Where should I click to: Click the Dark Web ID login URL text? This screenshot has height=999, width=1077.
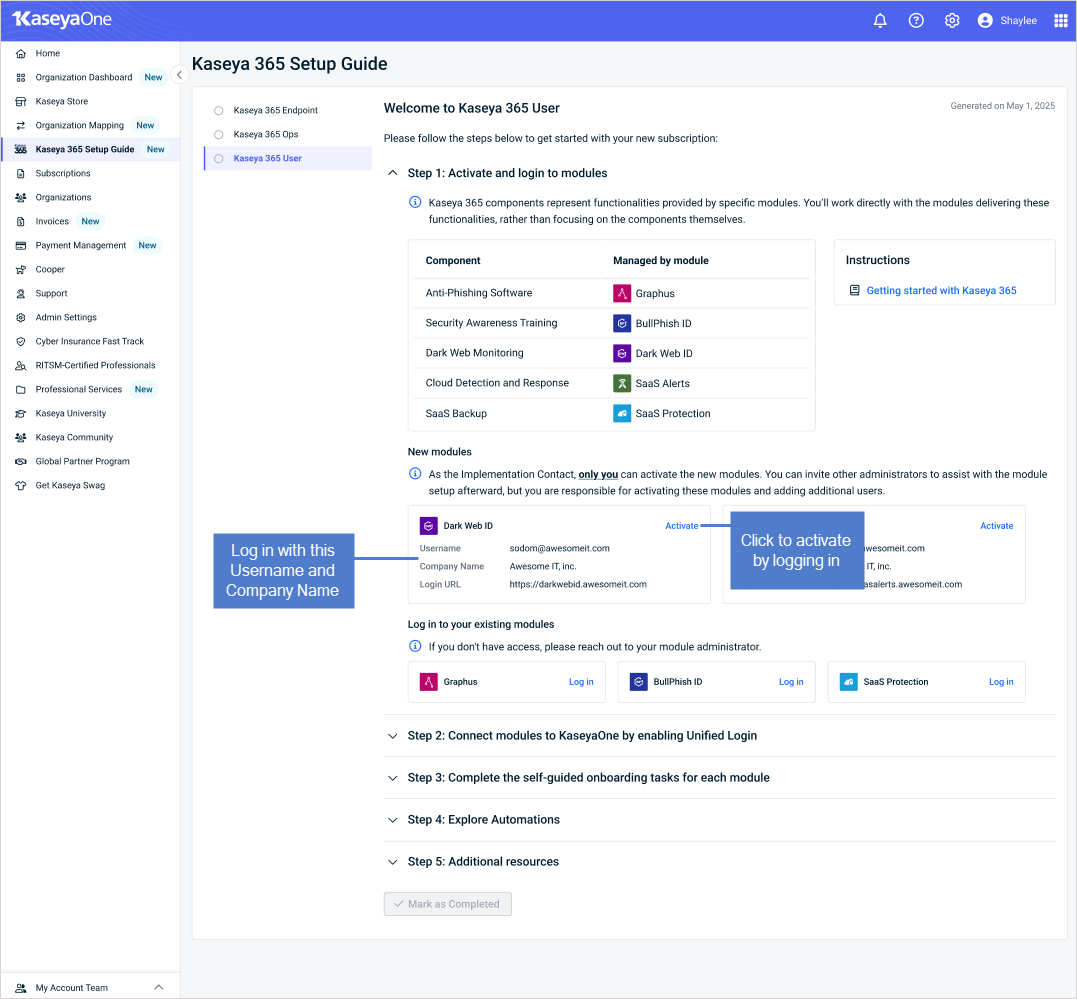578,585
